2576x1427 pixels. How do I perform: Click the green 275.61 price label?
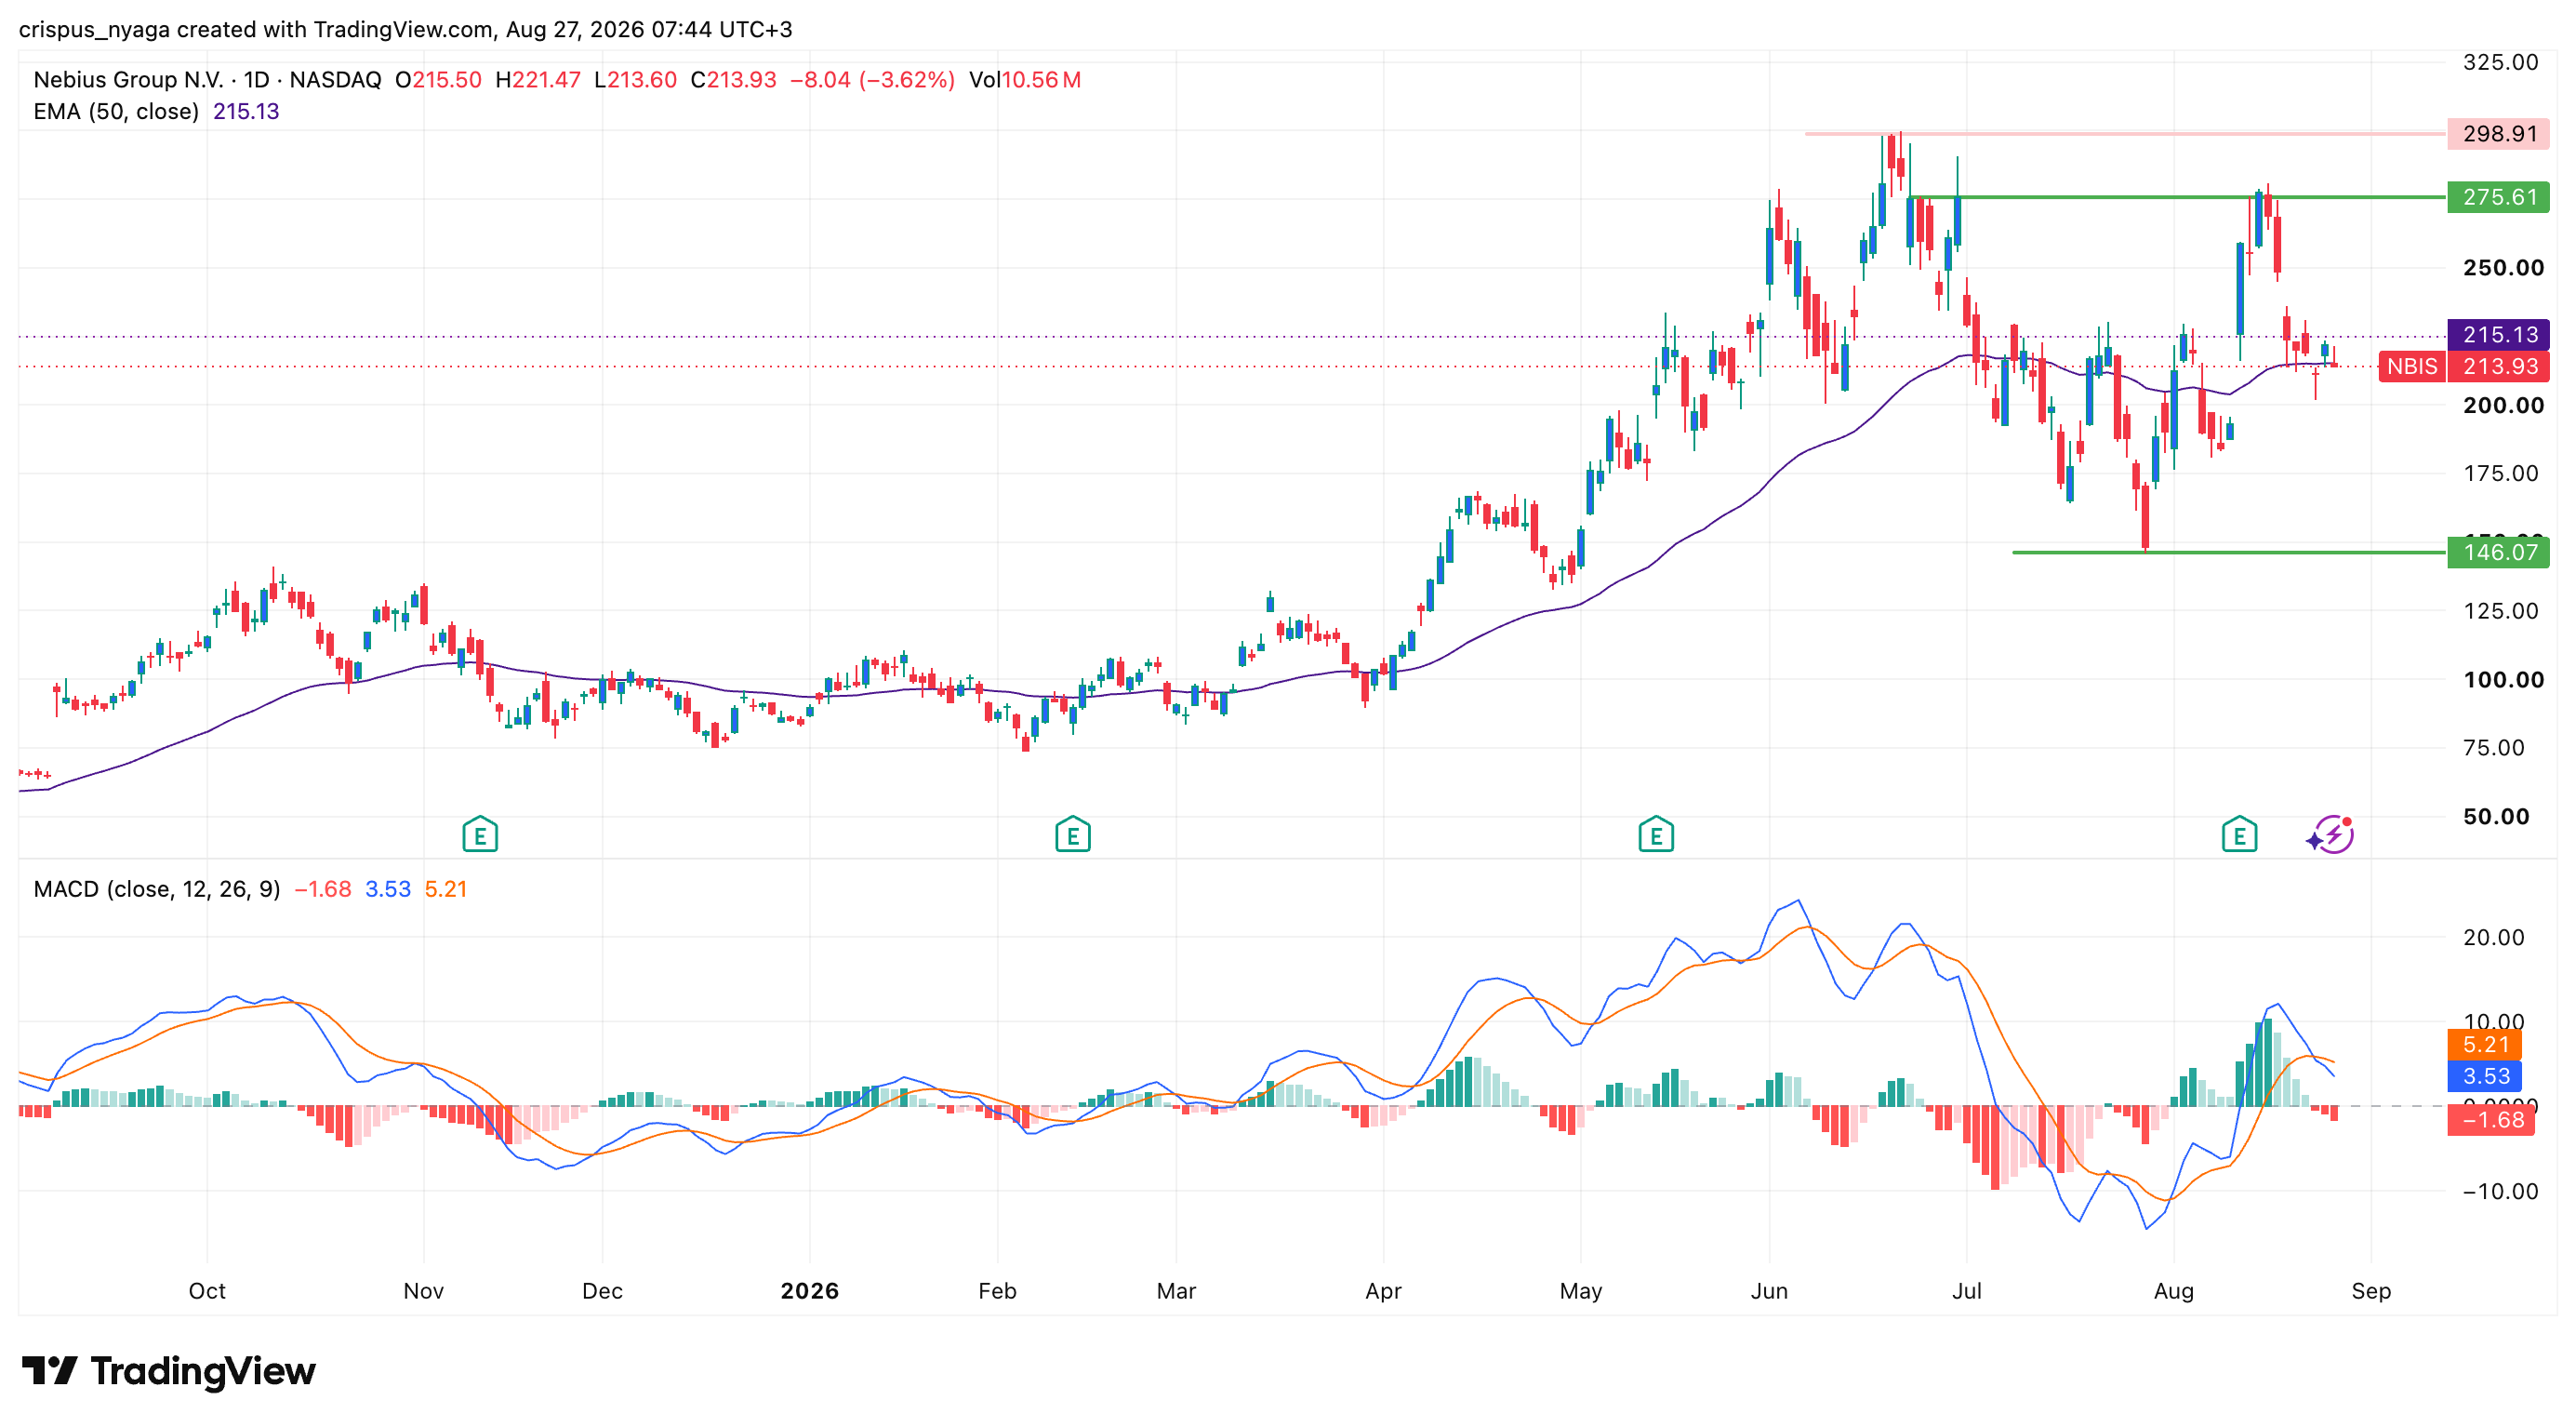2499,197
